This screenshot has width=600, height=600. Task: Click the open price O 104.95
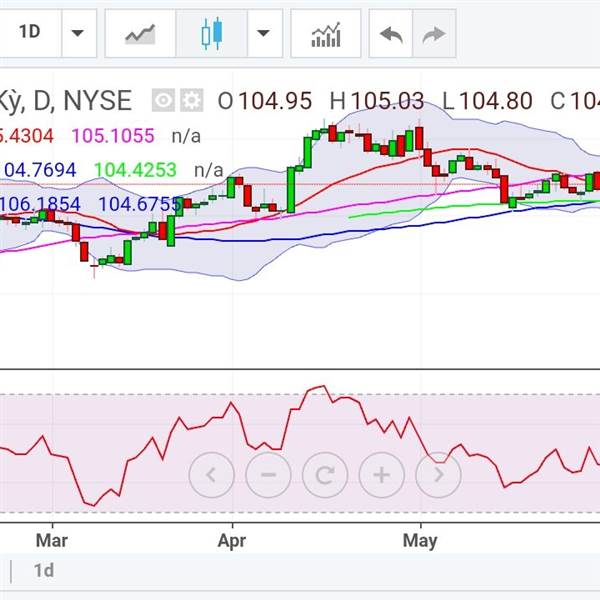pos(265,101)
